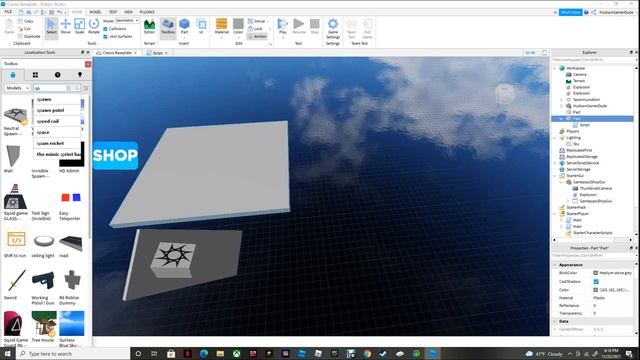Click the blue SHOP button in viewport

point(116,155)
